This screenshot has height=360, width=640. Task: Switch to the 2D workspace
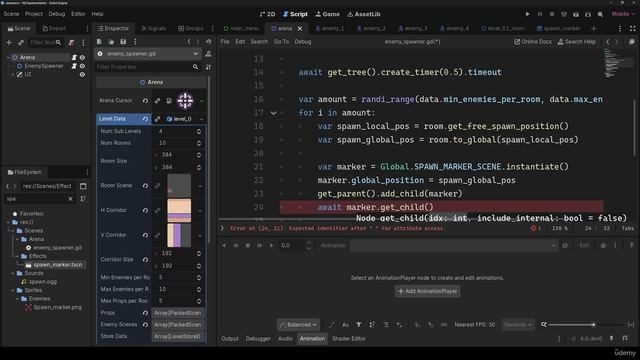(267, 14)
